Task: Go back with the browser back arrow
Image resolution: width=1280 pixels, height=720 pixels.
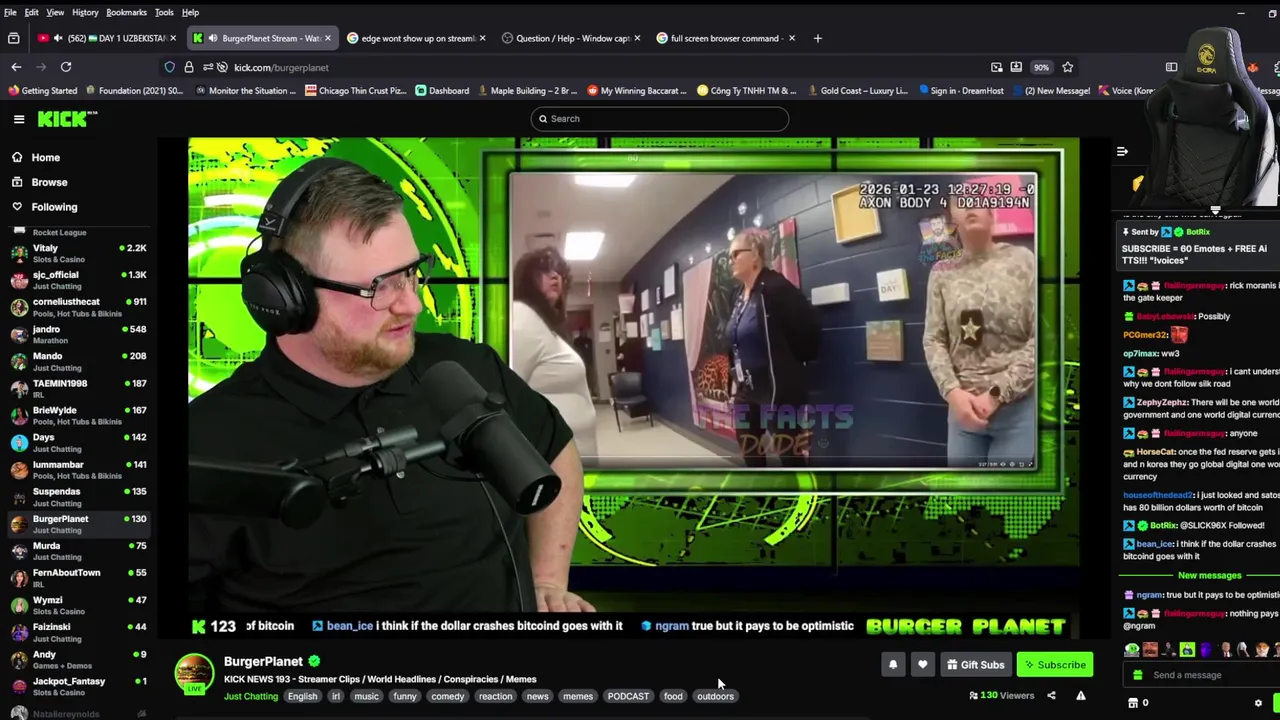Action: (16, 67)
